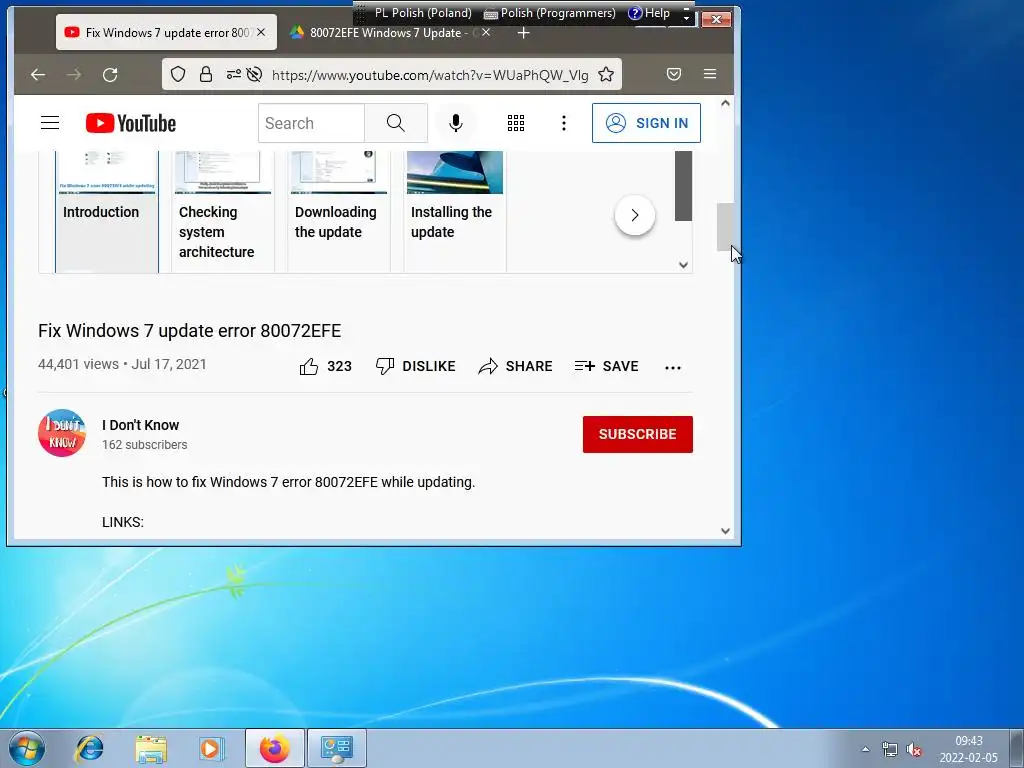1024x768 pixels.
Task: Open Windows Media Player from taskbar
Action: pos(211,748)
